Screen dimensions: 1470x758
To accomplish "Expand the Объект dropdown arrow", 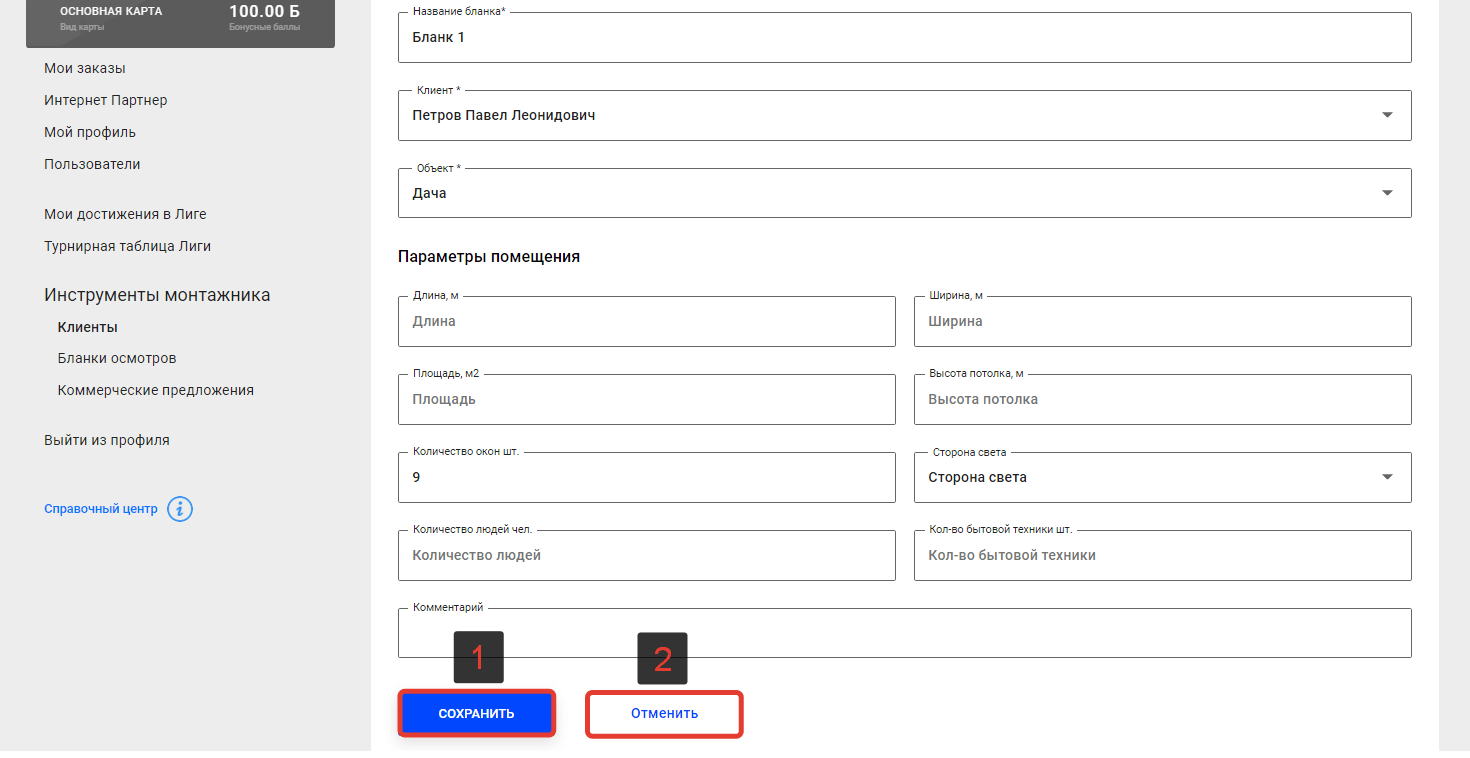I will point(1387,193).
